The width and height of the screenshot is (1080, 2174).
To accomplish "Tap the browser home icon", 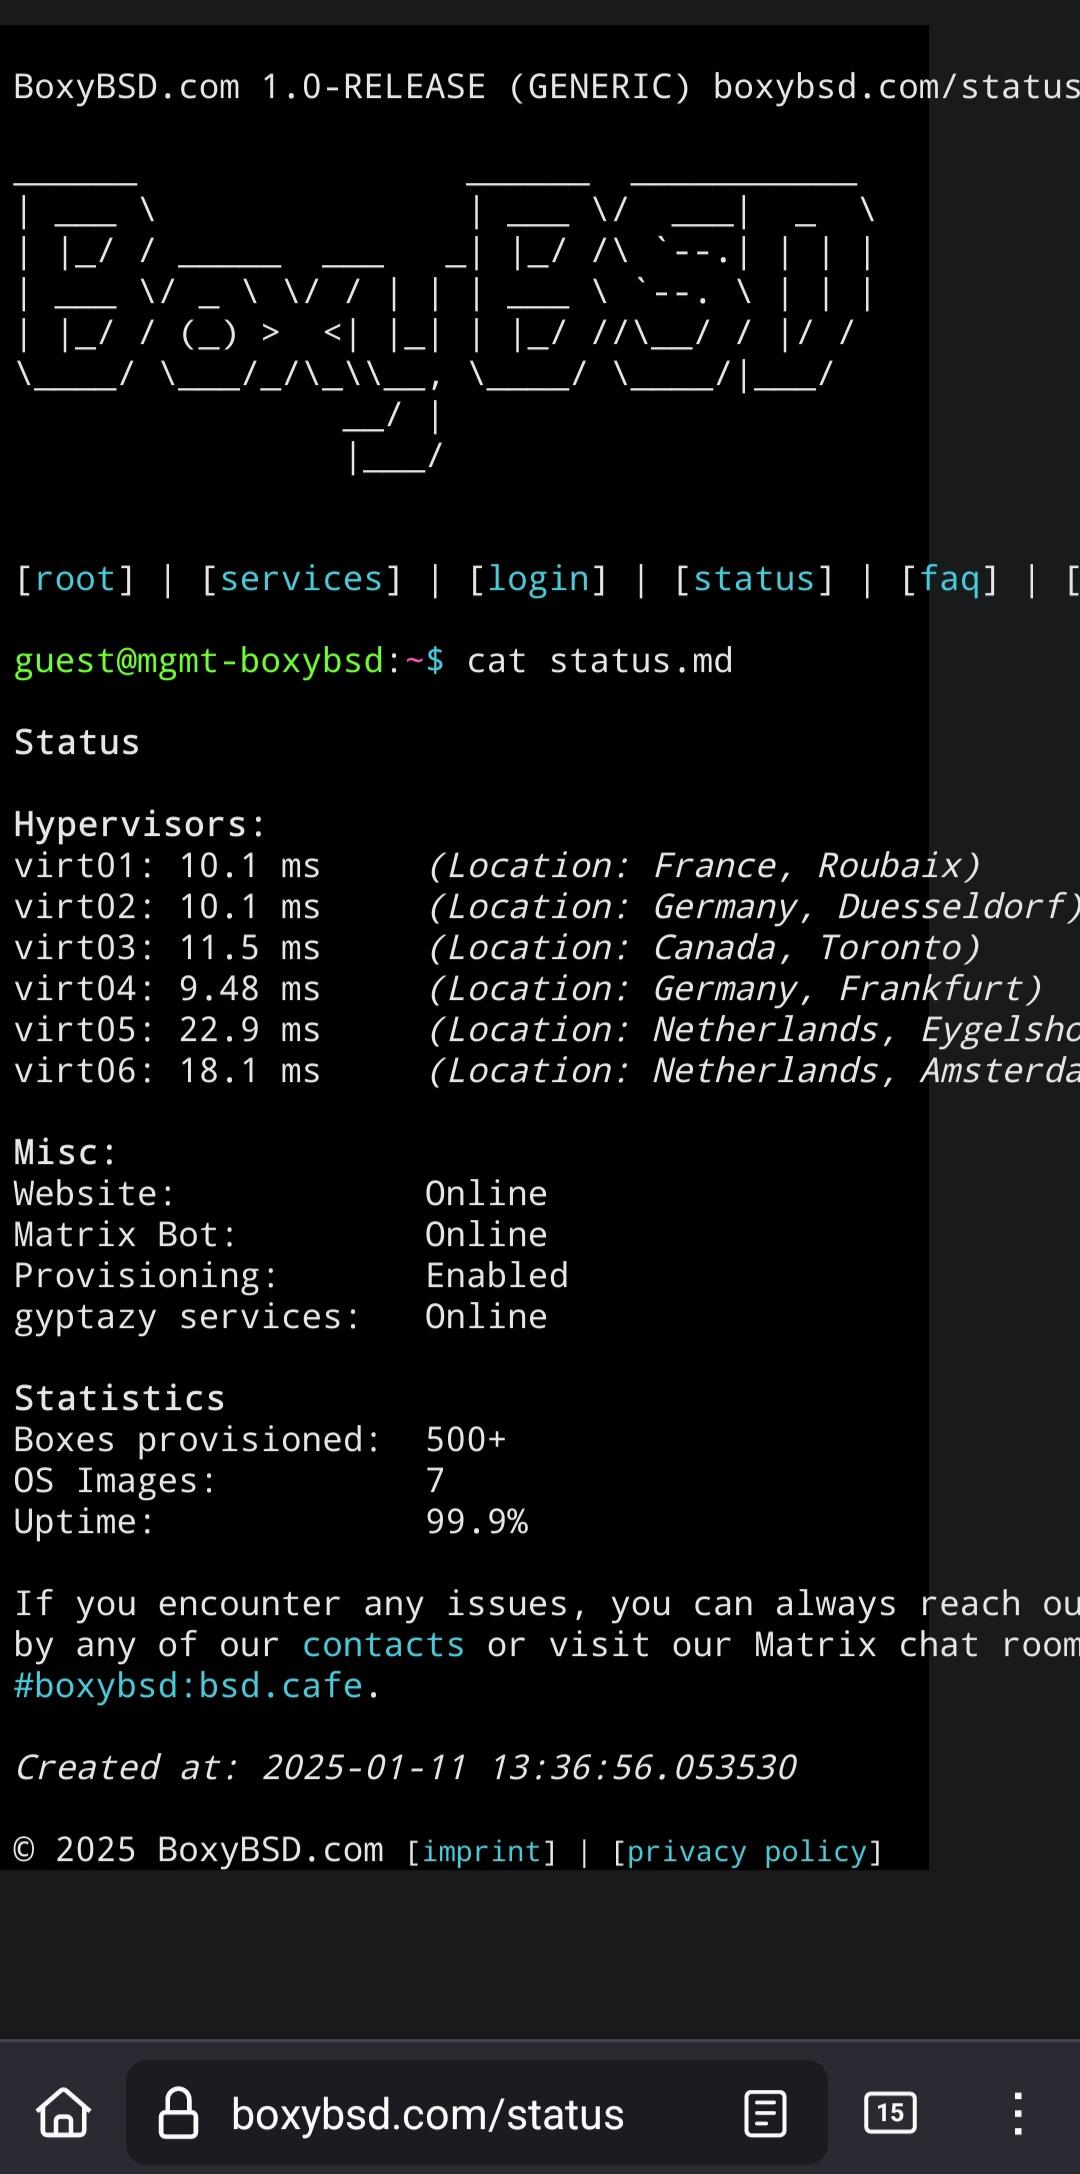I will tap(63, 2113).
